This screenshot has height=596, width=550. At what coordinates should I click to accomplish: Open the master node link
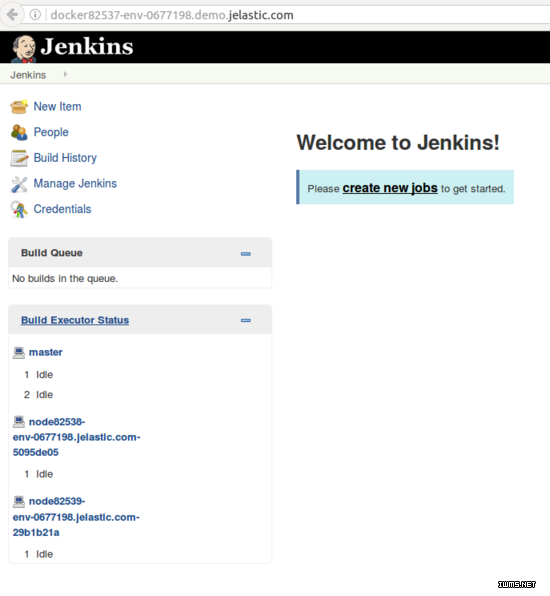pyautogui.click(x=46, y=352)
